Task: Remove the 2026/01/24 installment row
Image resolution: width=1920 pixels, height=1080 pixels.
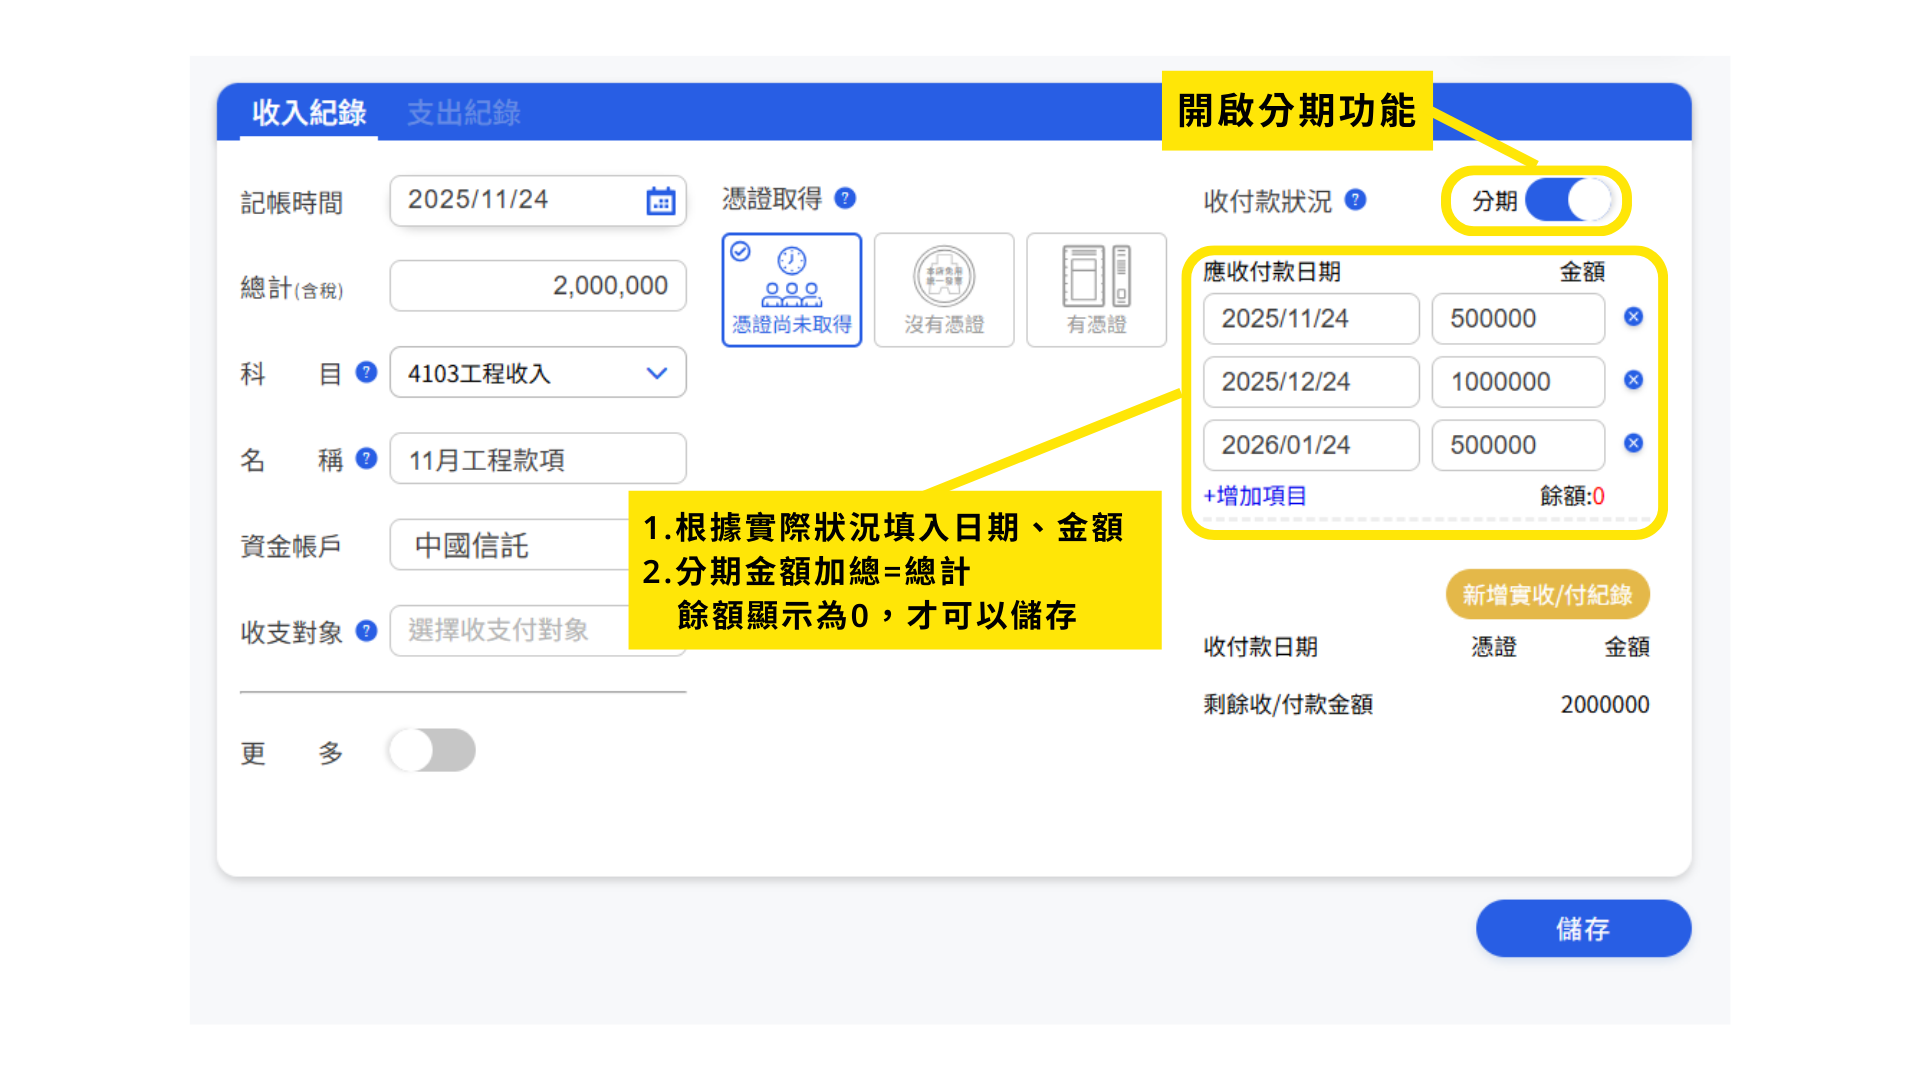Action: point(1633,443)
